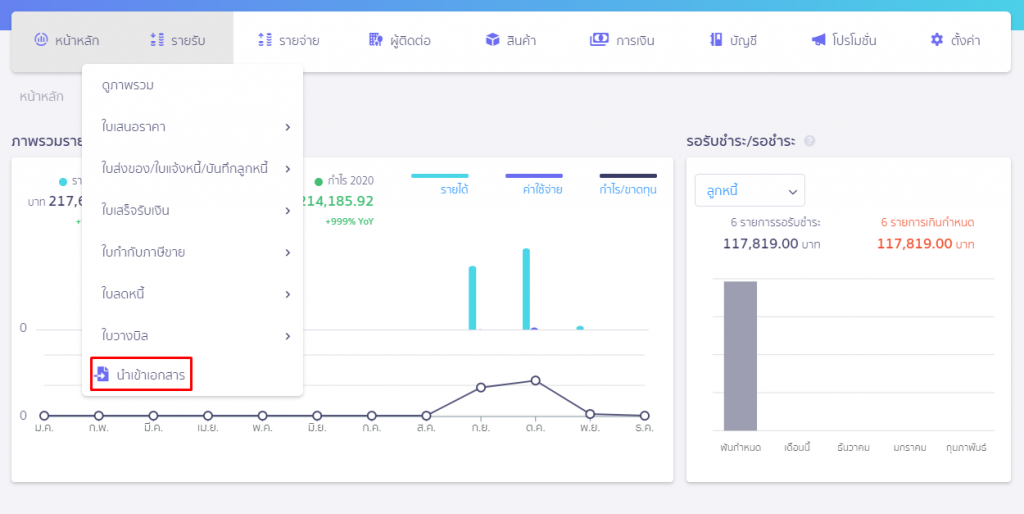This screenshot has height=514, width=1024.
Task: Click the สินค้า product box icon
Action: [x=492, y=41]
